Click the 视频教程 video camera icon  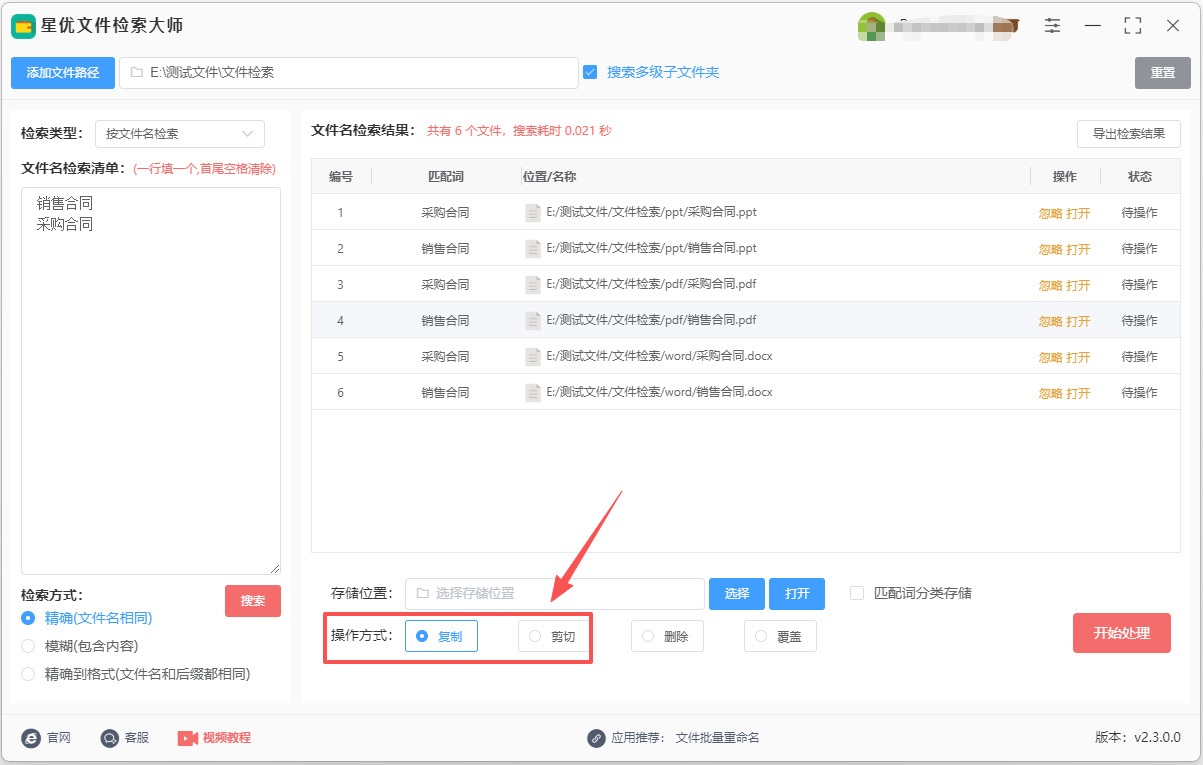188,738
